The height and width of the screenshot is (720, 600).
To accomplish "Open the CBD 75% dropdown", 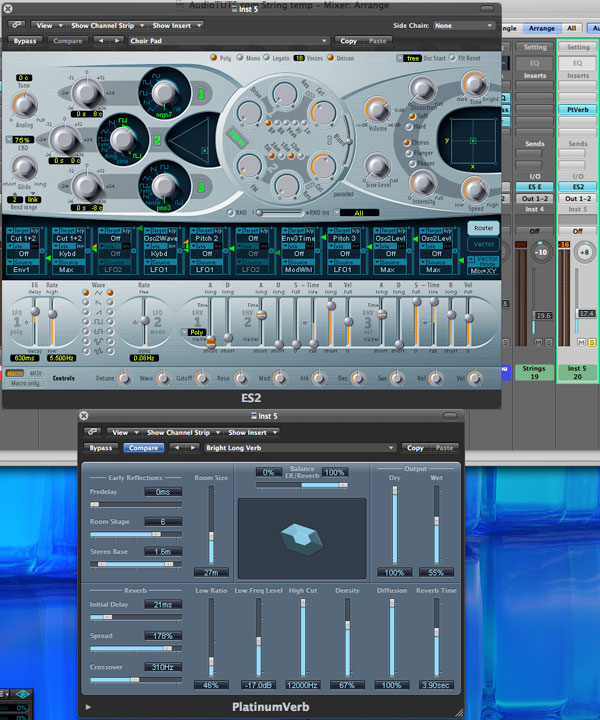I will point(20,140).
